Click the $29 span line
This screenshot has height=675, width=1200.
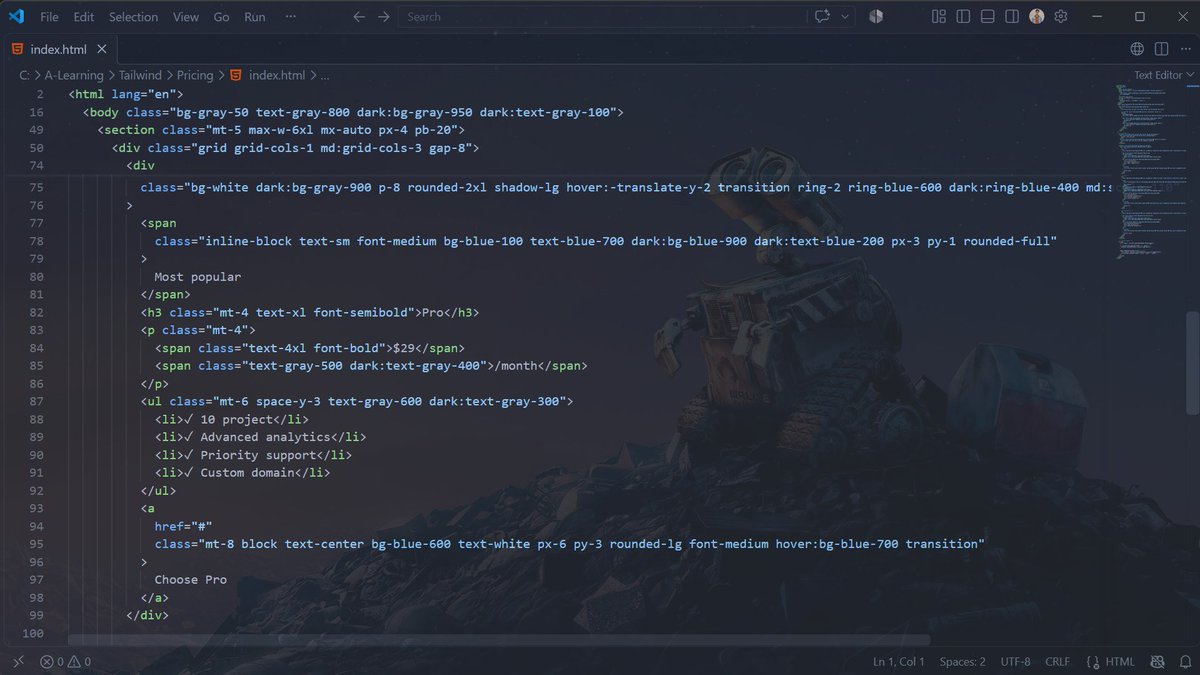310,348
